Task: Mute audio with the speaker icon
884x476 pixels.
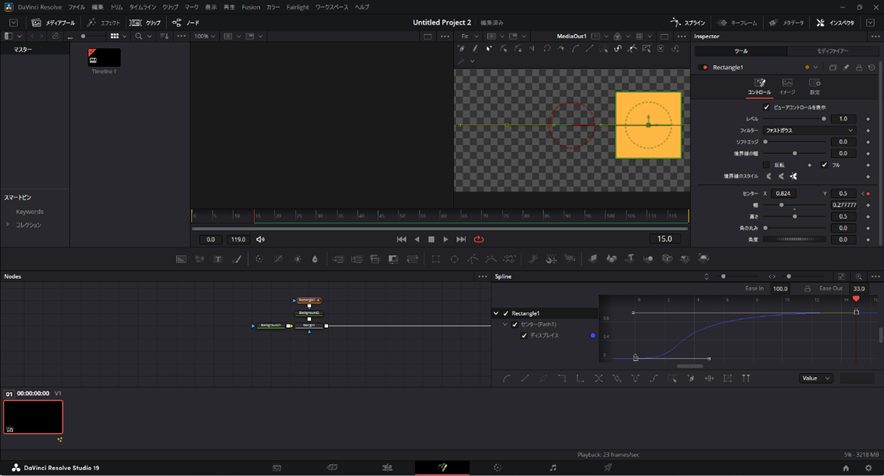Action: pyautogui.click(x=260, y=239)
